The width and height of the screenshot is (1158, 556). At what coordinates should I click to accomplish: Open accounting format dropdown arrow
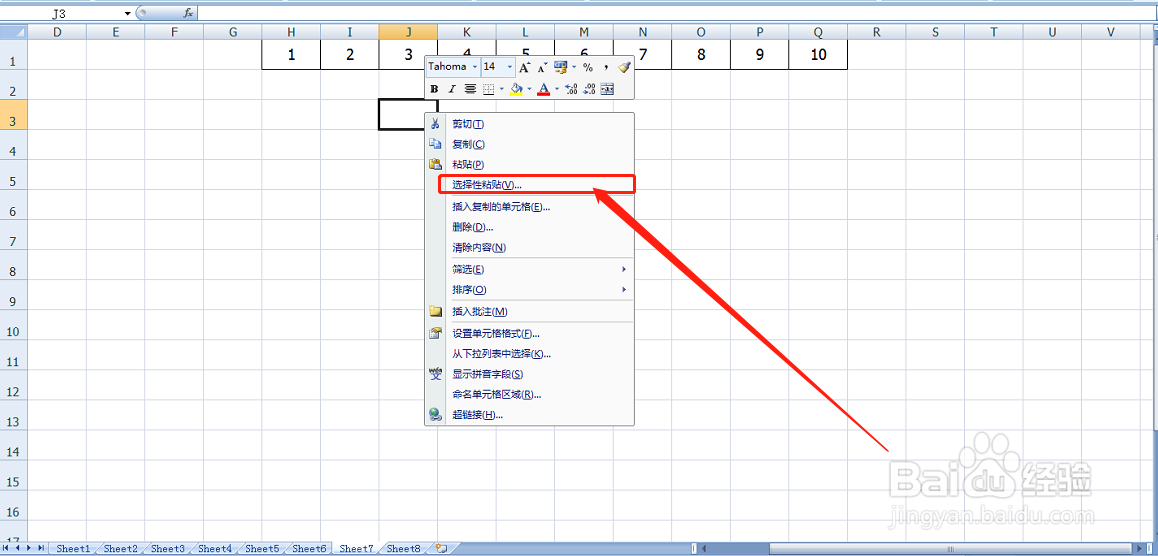pyautogui.click(x=574, y=67)
